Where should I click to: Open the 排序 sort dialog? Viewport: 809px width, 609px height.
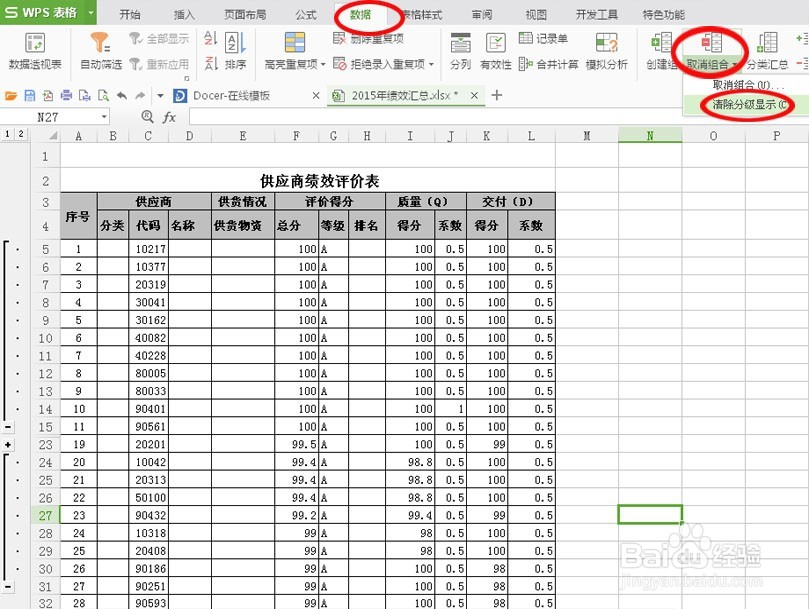tap(235, 51)
